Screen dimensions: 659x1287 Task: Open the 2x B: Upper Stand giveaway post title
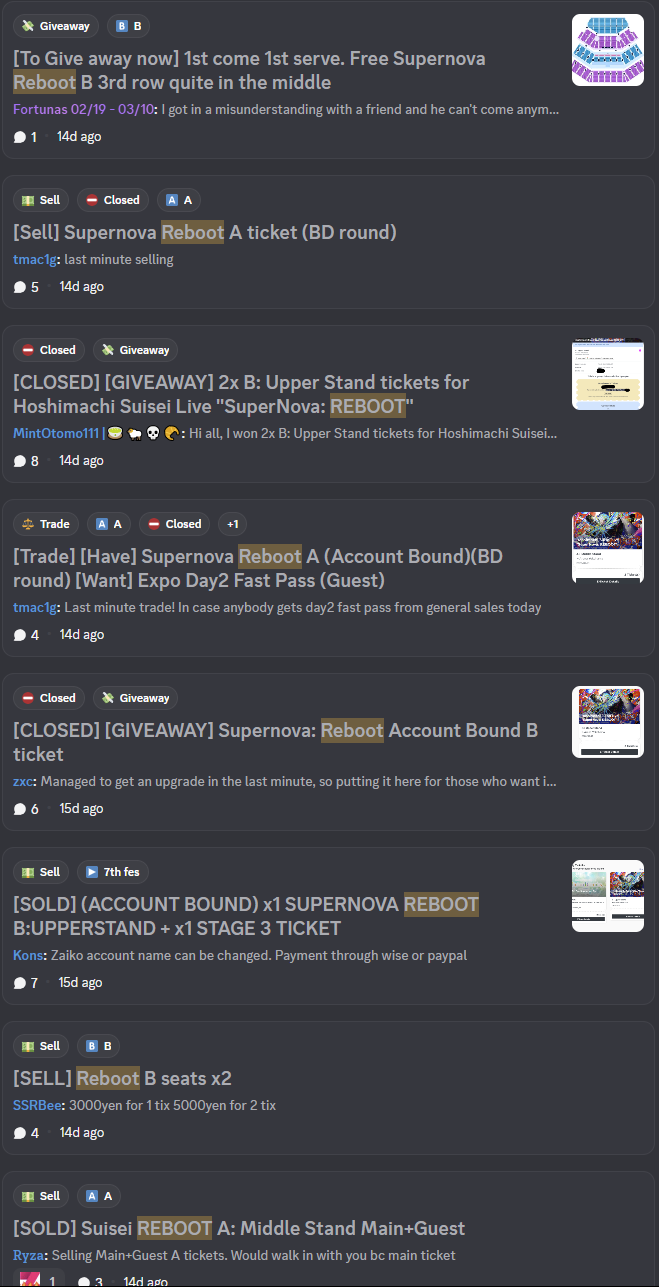point(240,394)
